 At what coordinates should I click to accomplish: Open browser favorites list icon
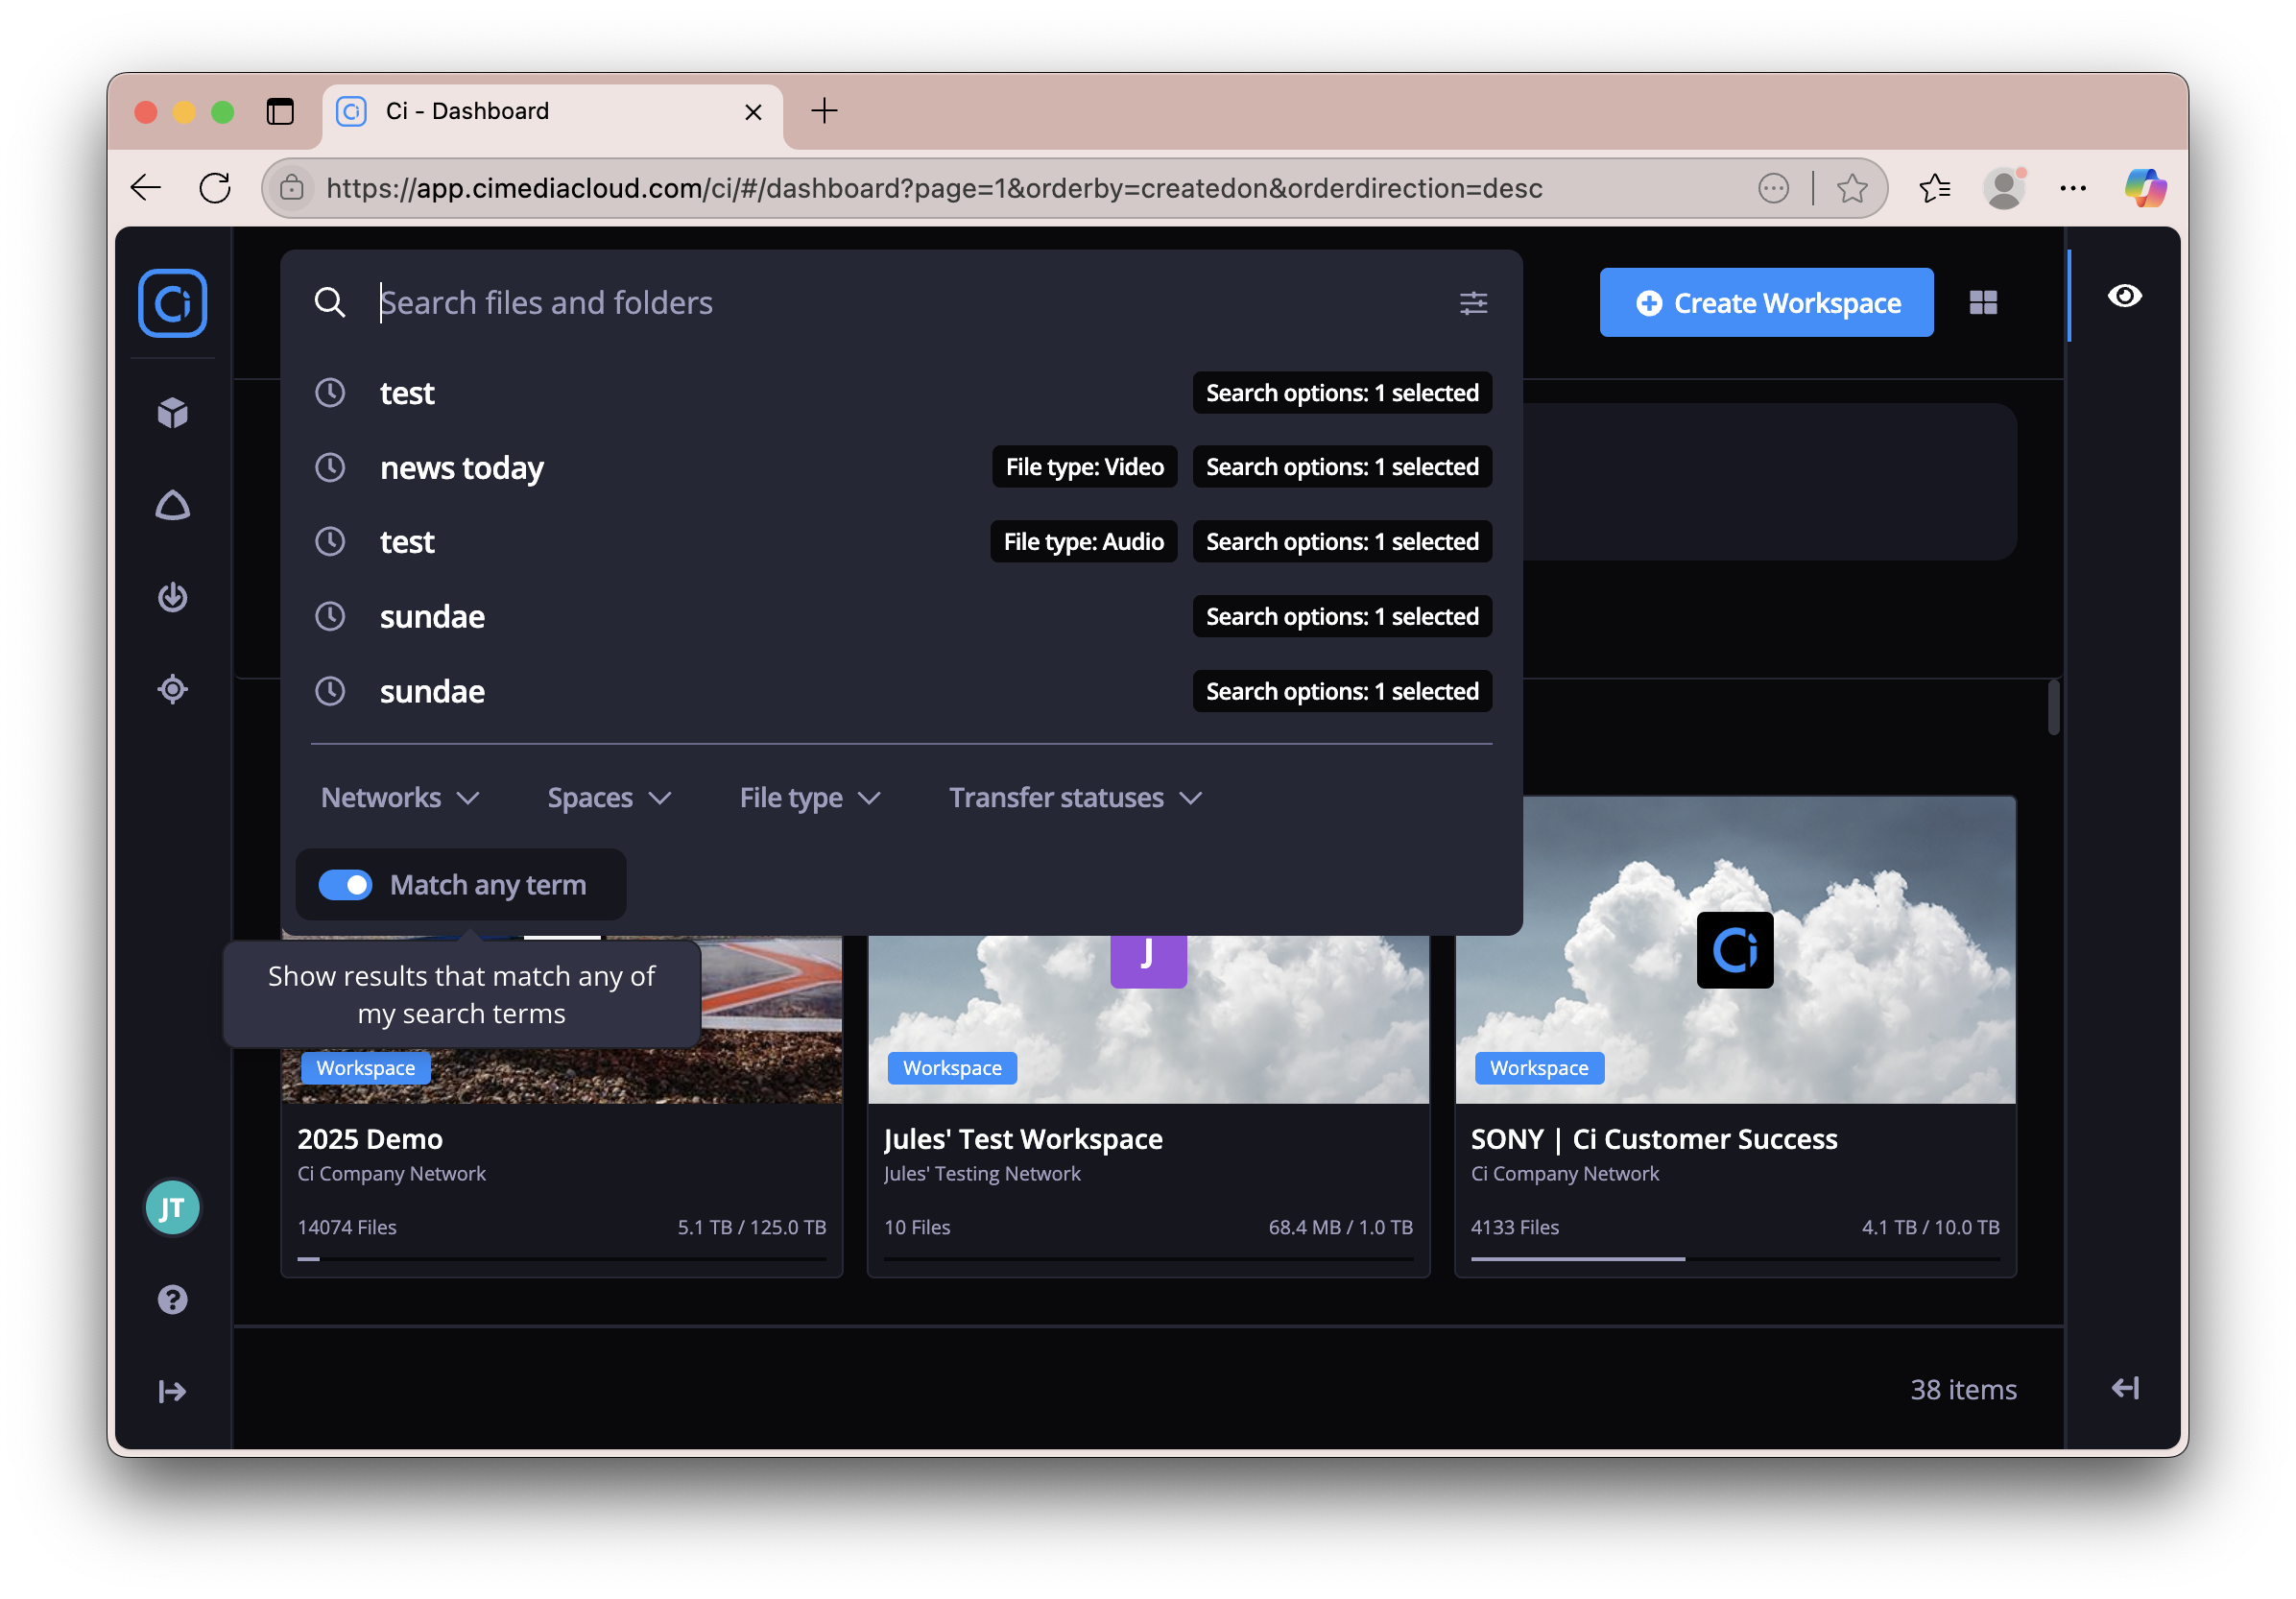click(1935, 188)
